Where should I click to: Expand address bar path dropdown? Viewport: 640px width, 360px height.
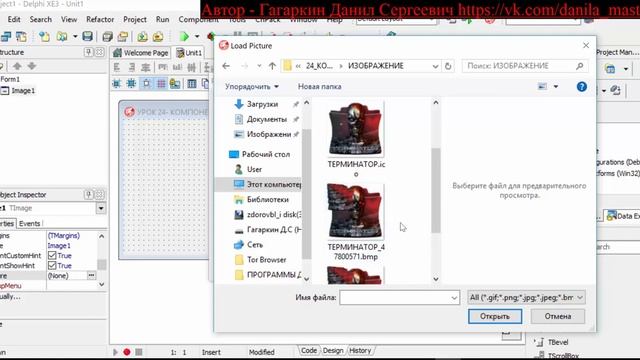coord(435,66)
